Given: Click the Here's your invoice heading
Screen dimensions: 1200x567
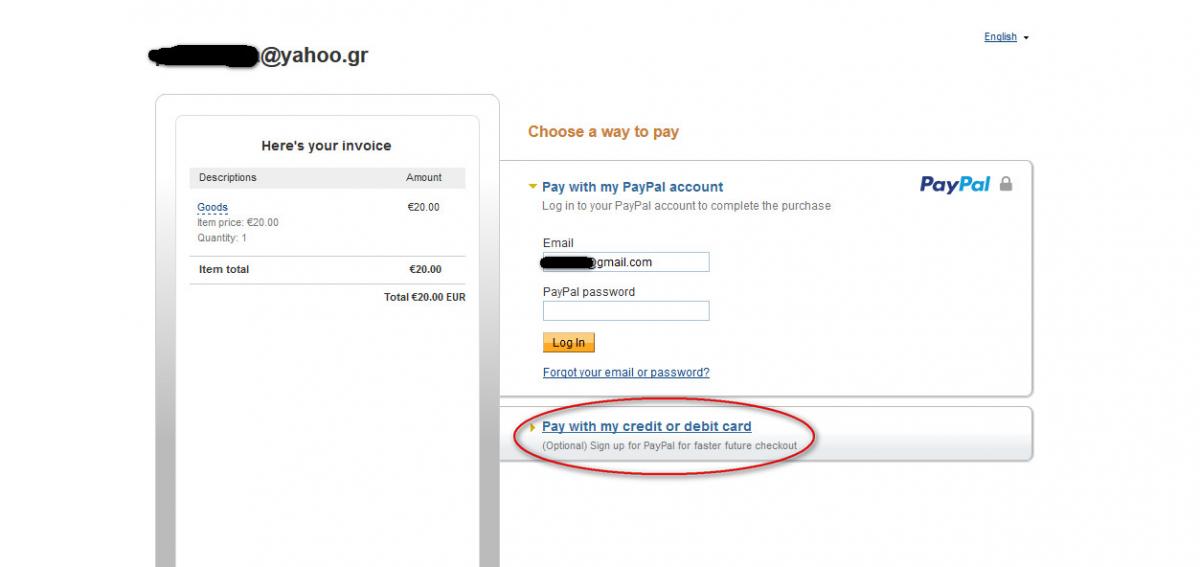Looking at the screenshot, I should click(326, 146).
